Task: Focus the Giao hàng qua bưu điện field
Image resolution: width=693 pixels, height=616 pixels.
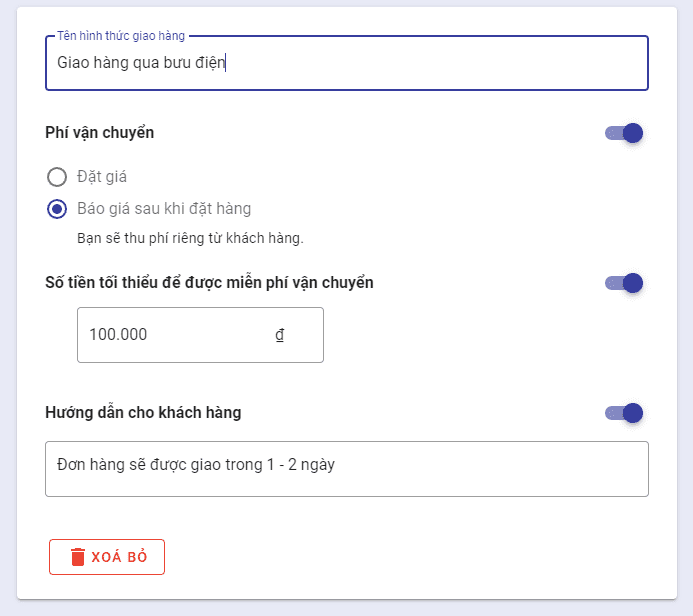Action: point(346,63)
